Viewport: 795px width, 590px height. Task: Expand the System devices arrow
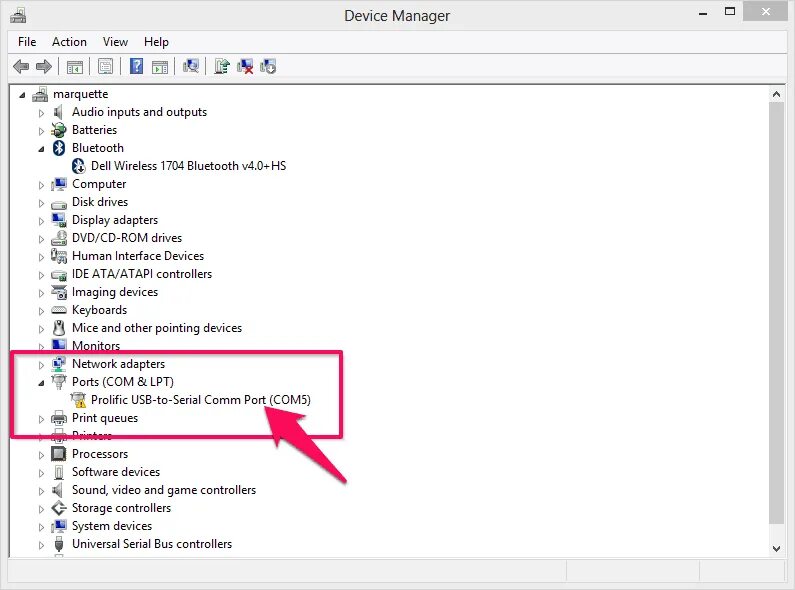42,527
